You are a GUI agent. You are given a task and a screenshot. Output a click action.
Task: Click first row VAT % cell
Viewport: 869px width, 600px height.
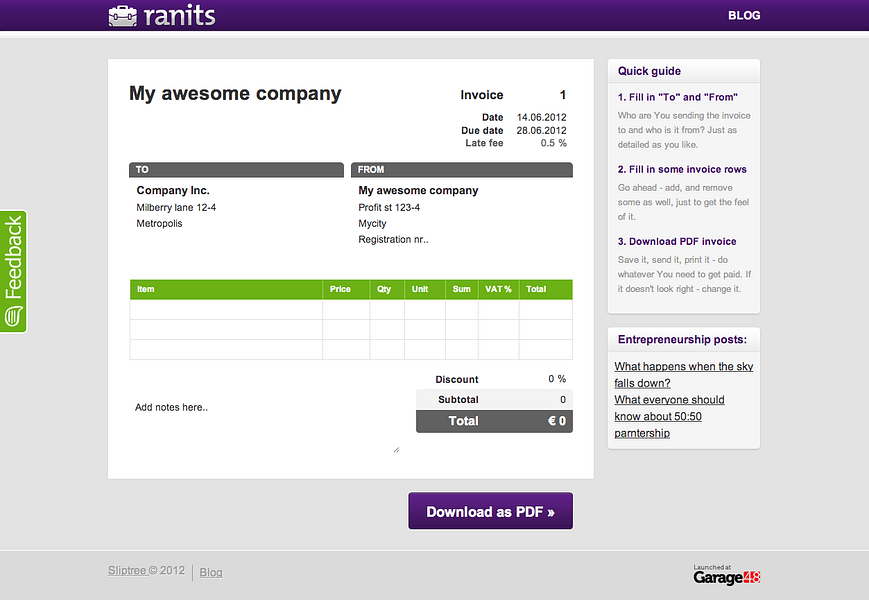pos(499,310)
